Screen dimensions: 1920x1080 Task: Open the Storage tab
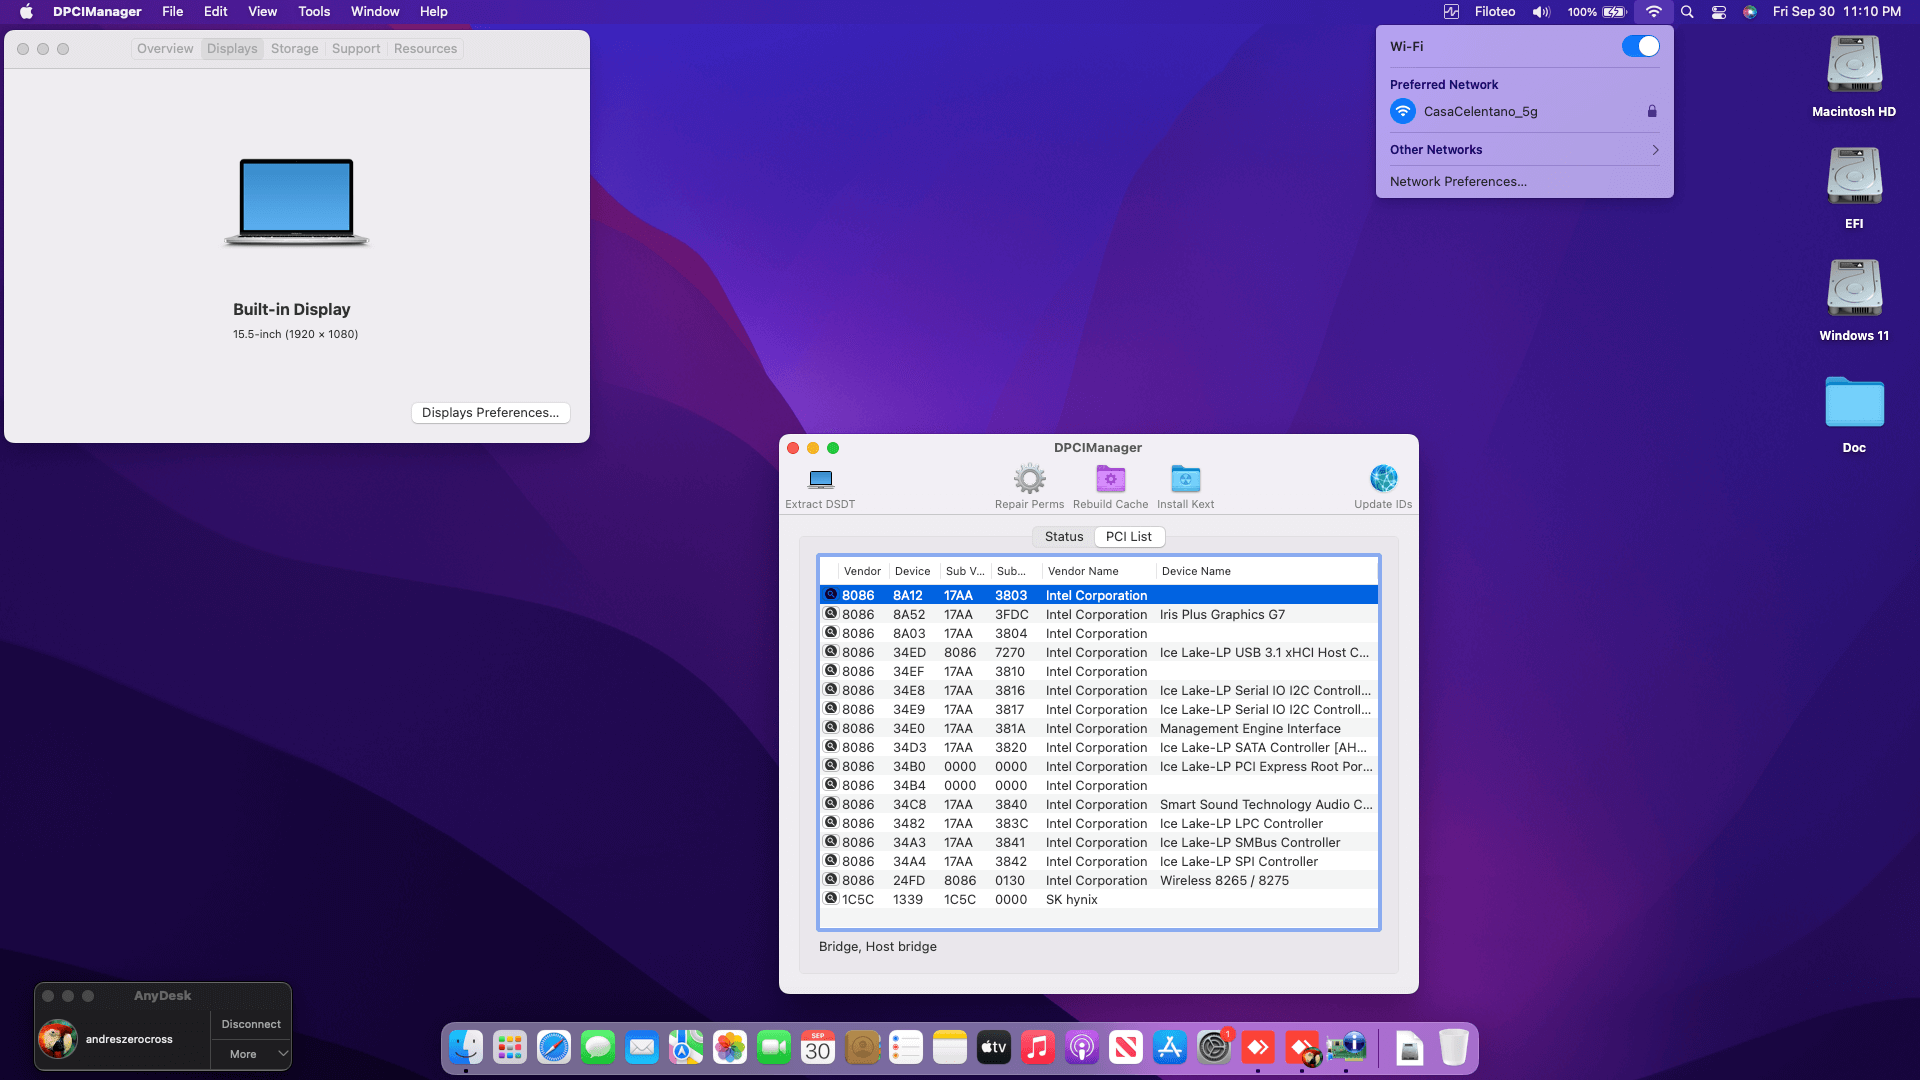tap(294, 48)
